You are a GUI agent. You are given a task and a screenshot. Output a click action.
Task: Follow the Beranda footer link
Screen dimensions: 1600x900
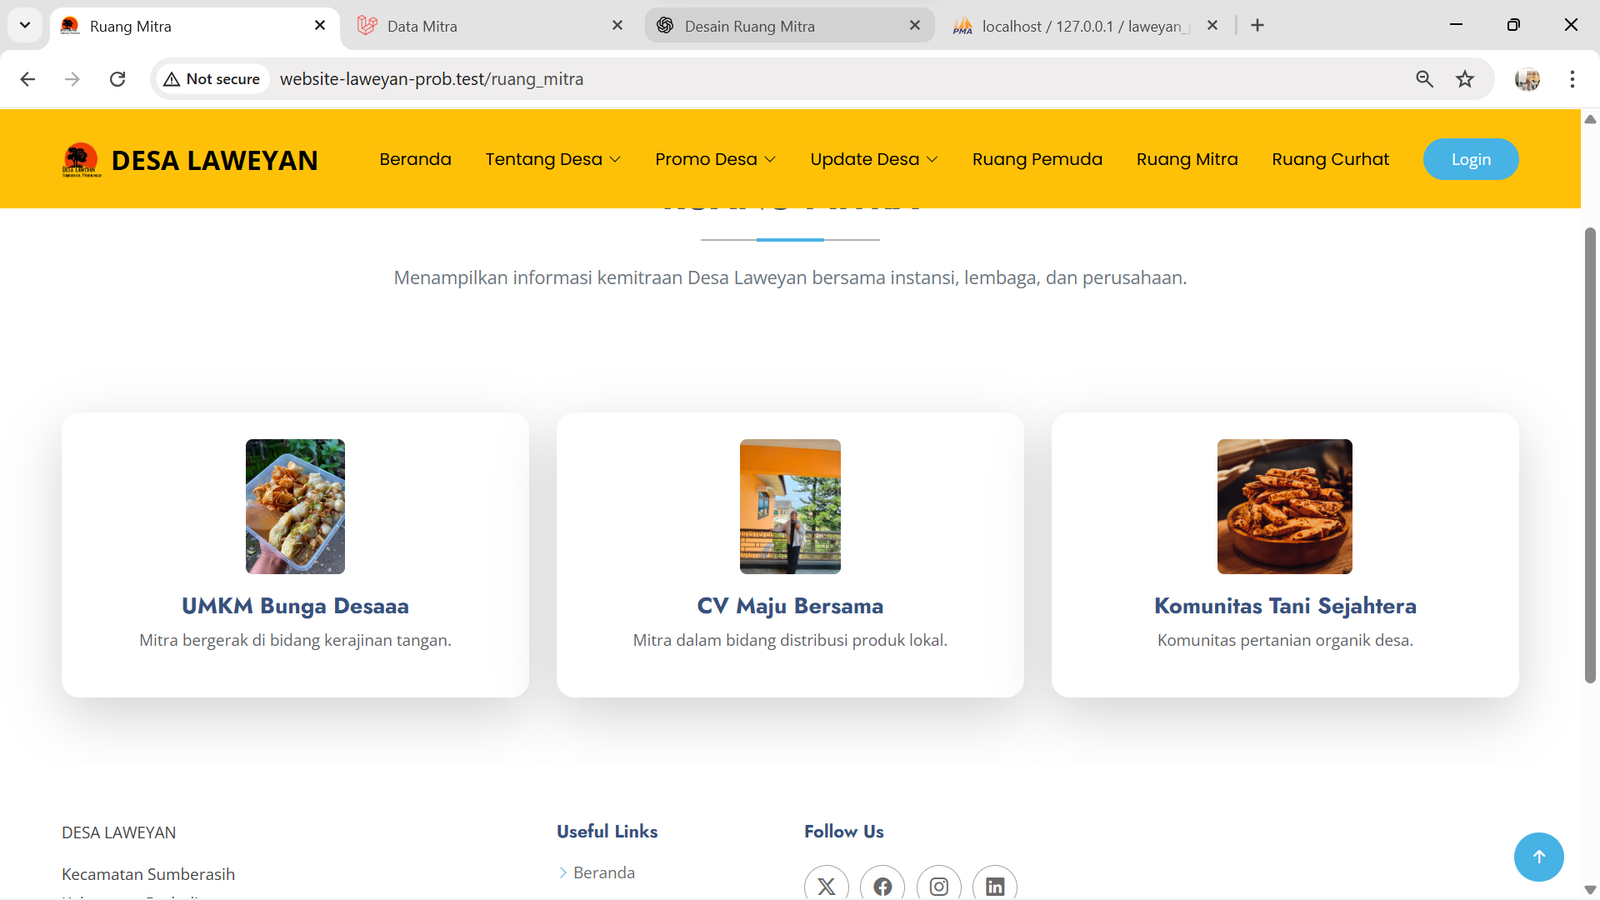click(604, 873)
